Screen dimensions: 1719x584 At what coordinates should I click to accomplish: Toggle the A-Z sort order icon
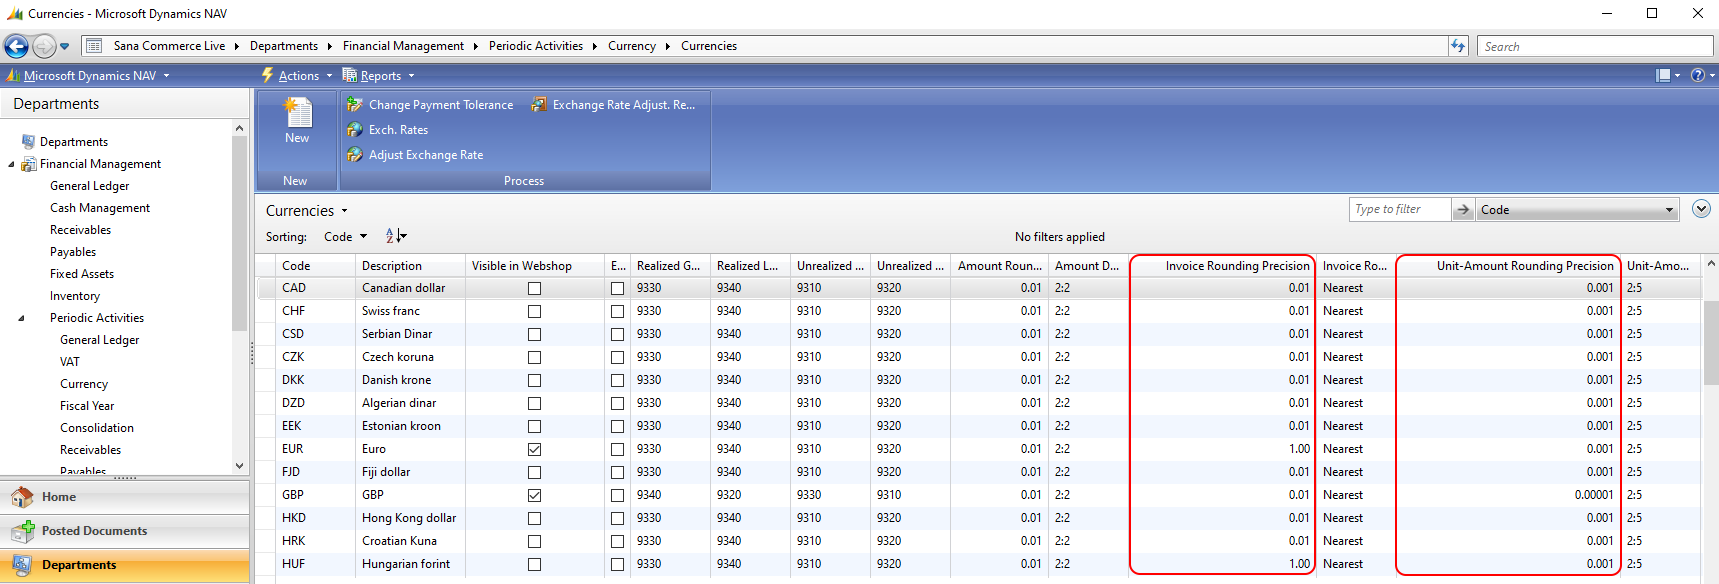[396, 236]
